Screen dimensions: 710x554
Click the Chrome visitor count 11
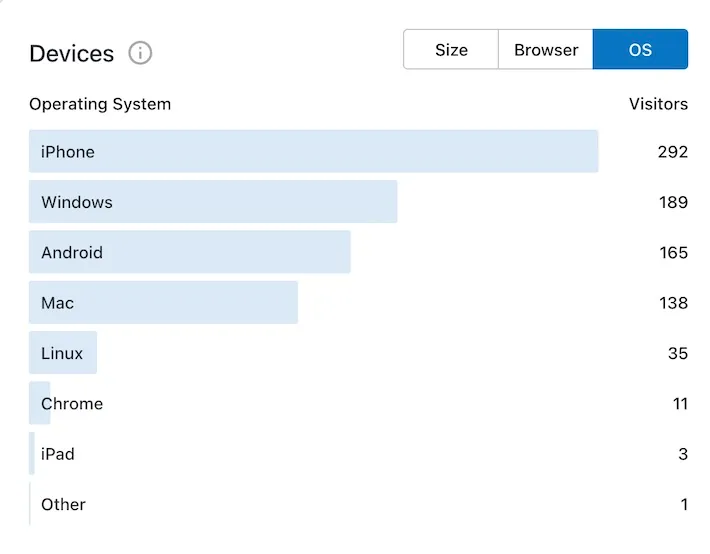[x=681, y=403]
